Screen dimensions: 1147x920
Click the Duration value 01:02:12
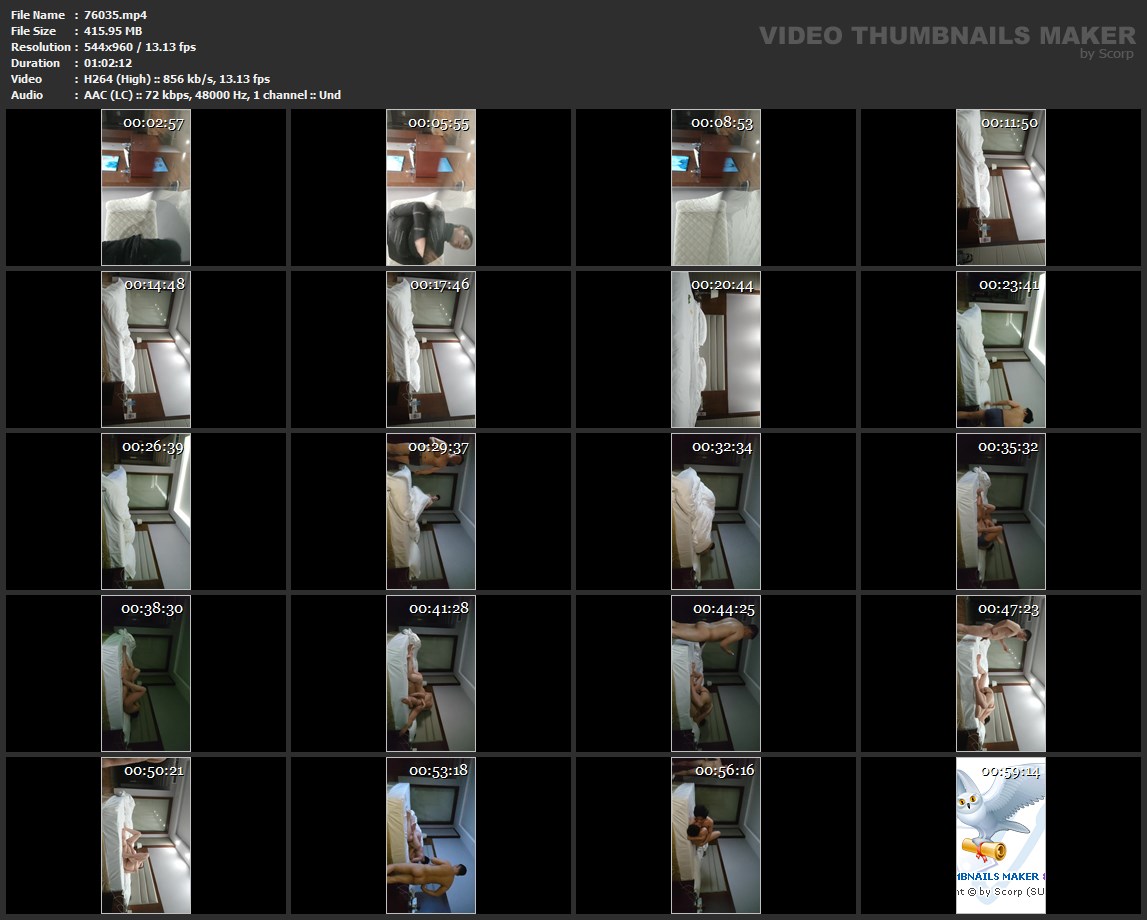point(108,63)
